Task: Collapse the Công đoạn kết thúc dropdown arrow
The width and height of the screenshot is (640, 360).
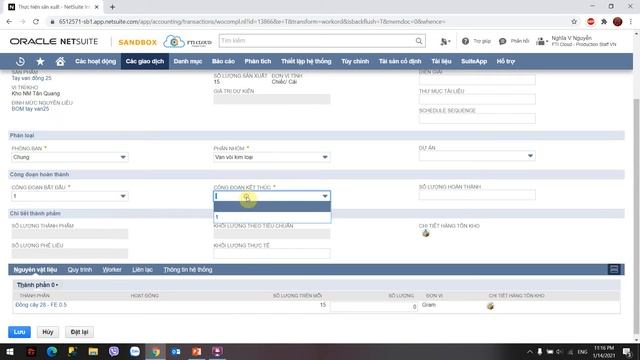Action: pyautogui.click(x=325, y=196)
